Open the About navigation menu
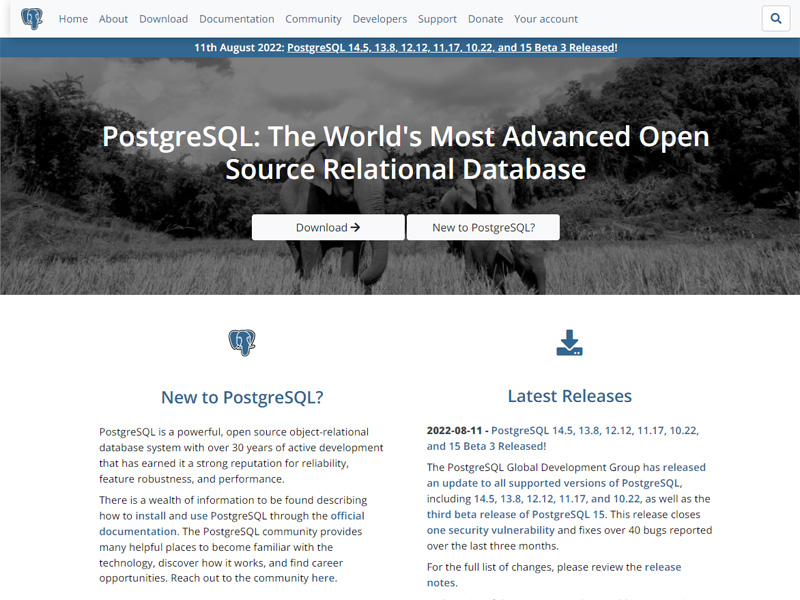800x600 pixels. pos(113,18)
